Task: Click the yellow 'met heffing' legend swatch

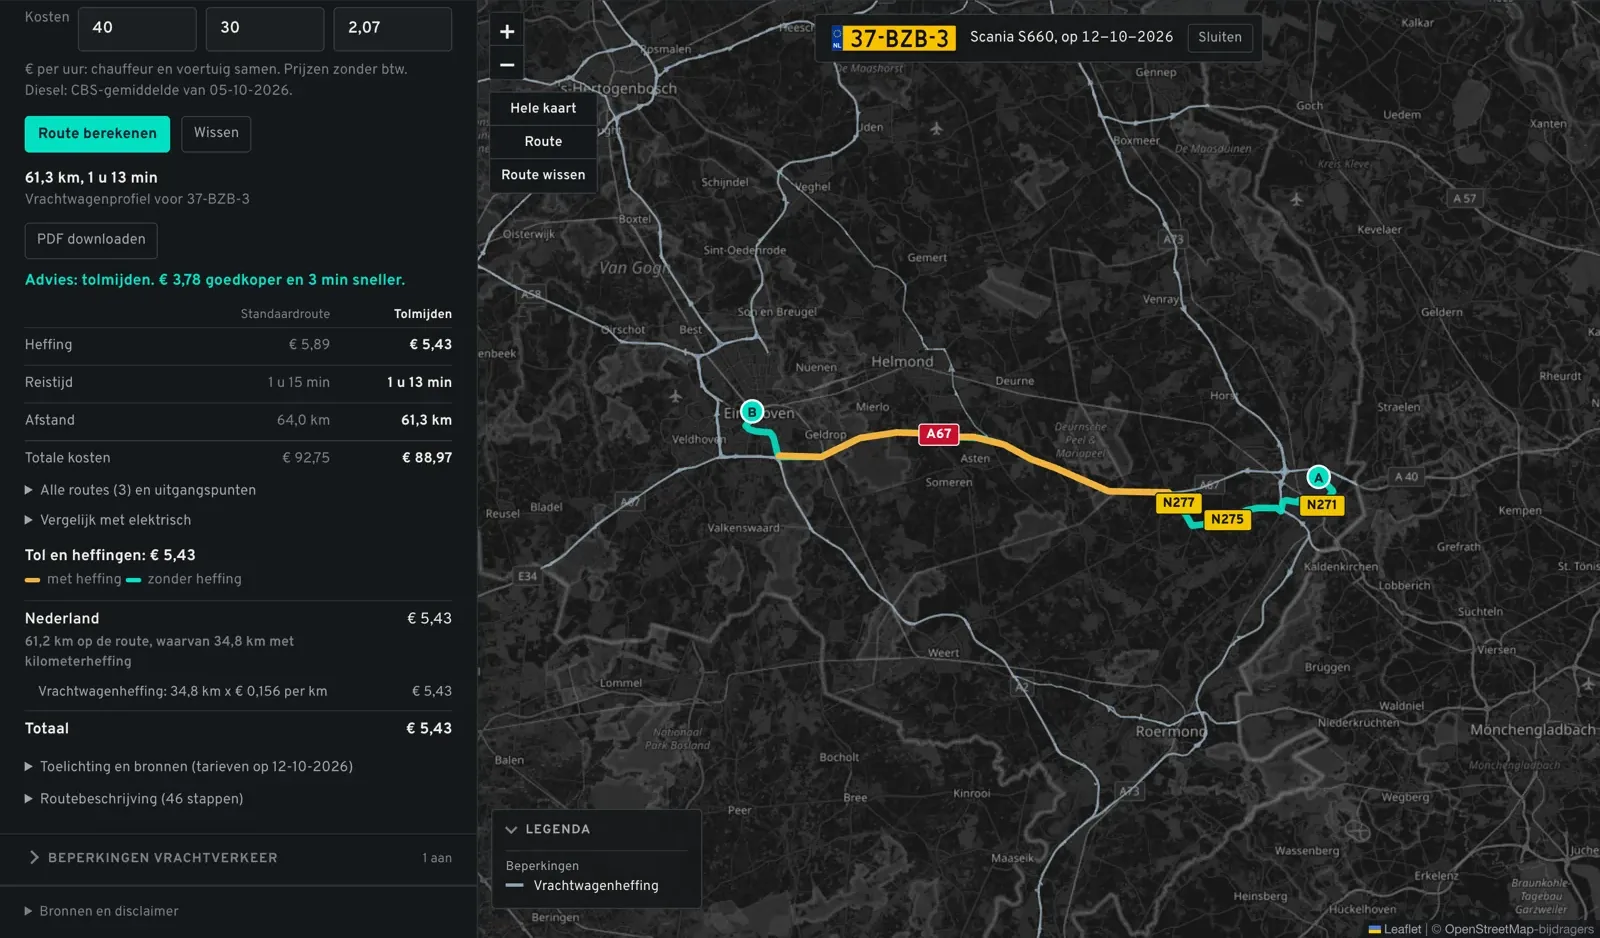Action: pyautogui.click(x=32, y=580)
